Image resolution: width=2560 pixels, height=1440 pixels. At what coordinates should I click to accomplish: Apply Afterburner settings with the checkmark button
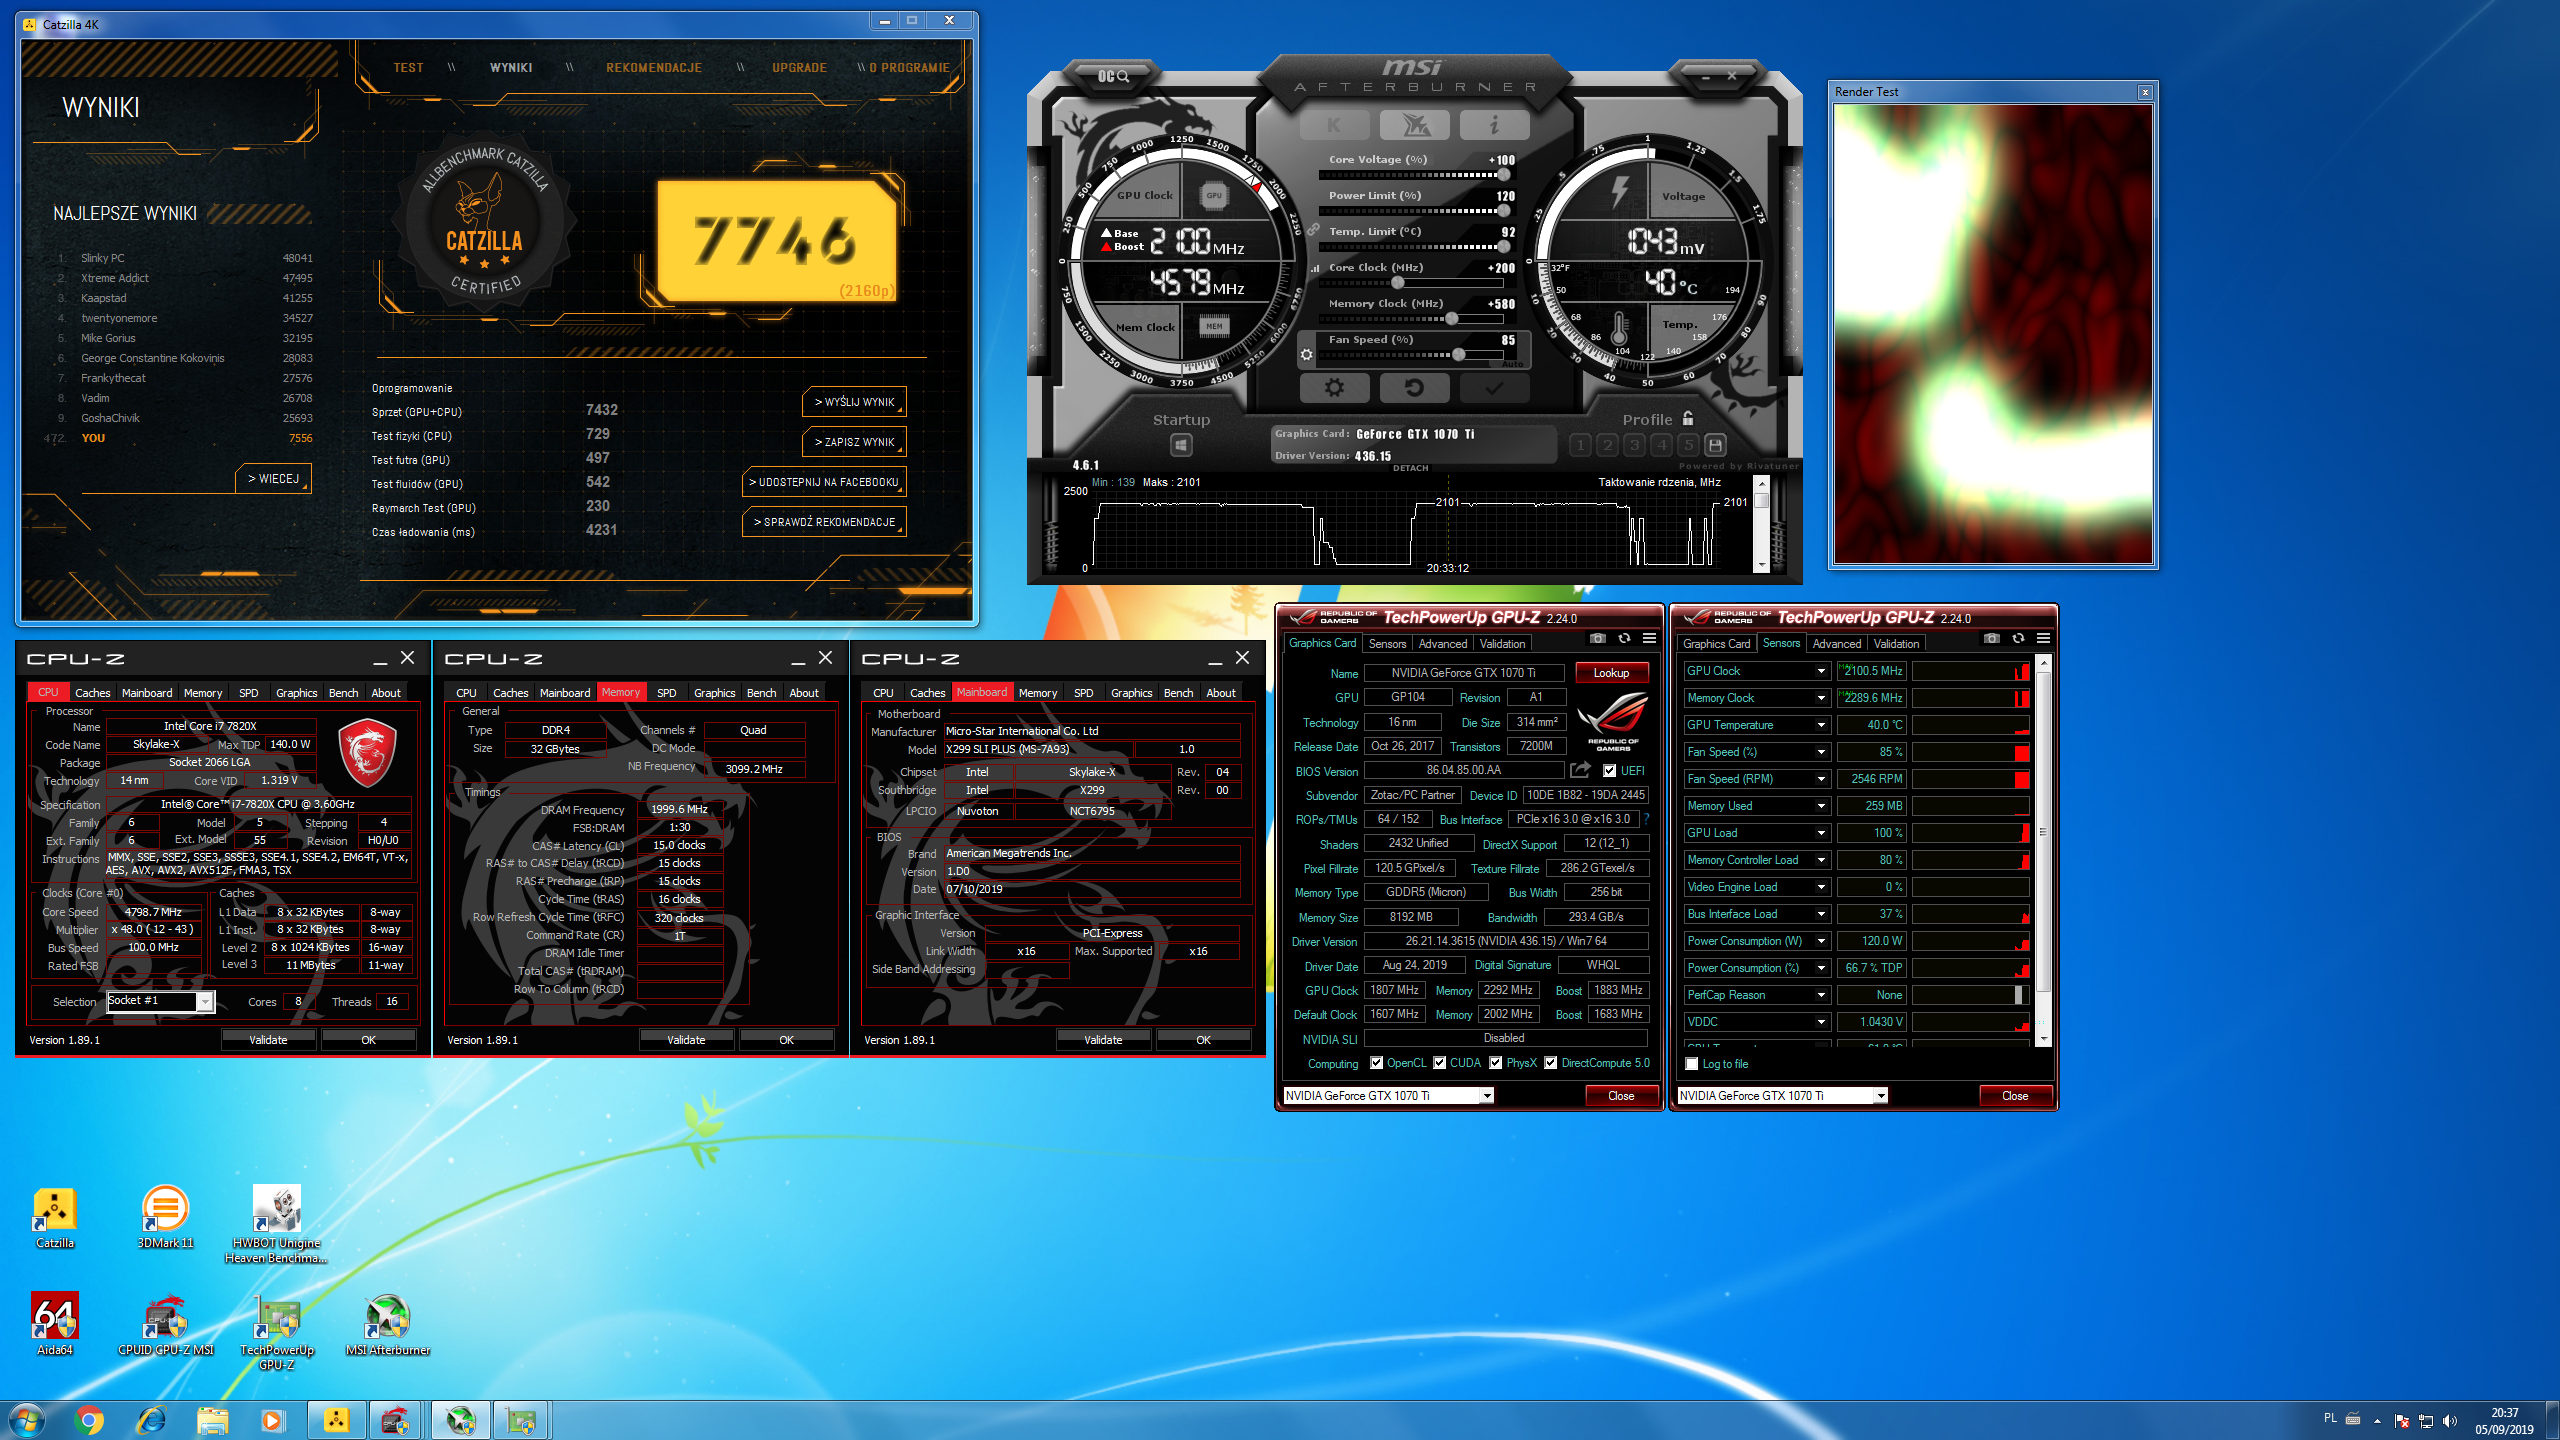pyautogui.click(x=1494, y=388)
